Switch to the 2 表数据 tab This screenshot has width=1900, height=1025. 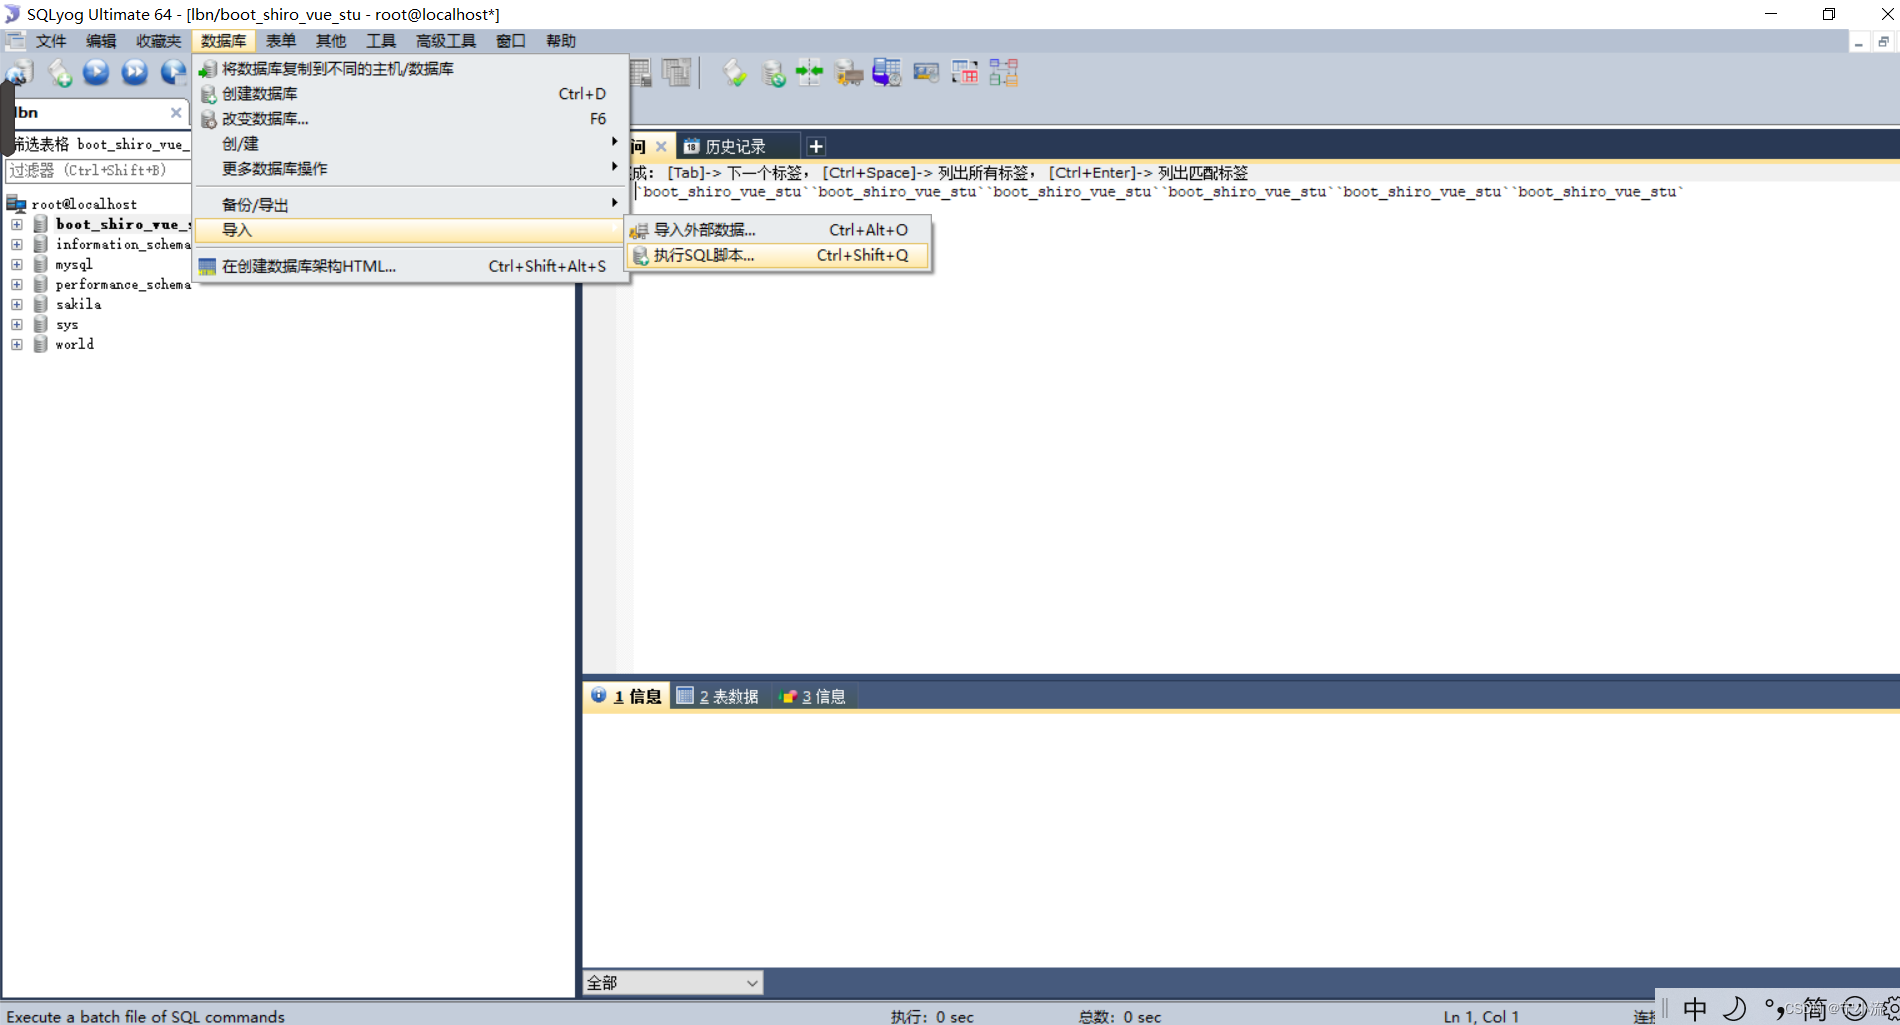point(718,696)
